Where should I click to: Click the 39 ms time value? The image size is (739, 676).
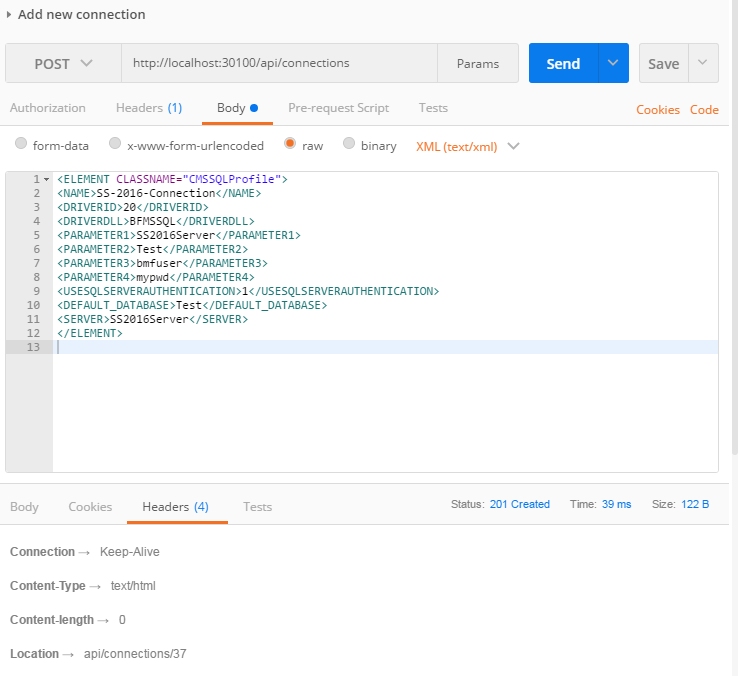coord(616,504)
